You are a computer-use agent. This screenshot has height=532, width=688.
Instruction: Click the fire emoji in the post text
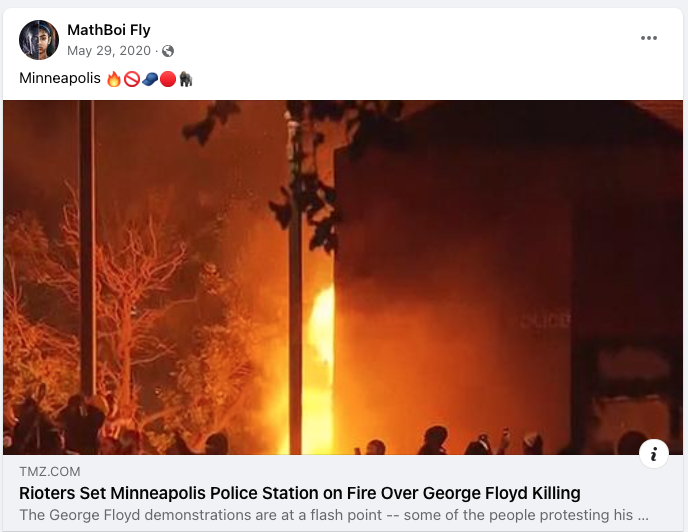114,79
